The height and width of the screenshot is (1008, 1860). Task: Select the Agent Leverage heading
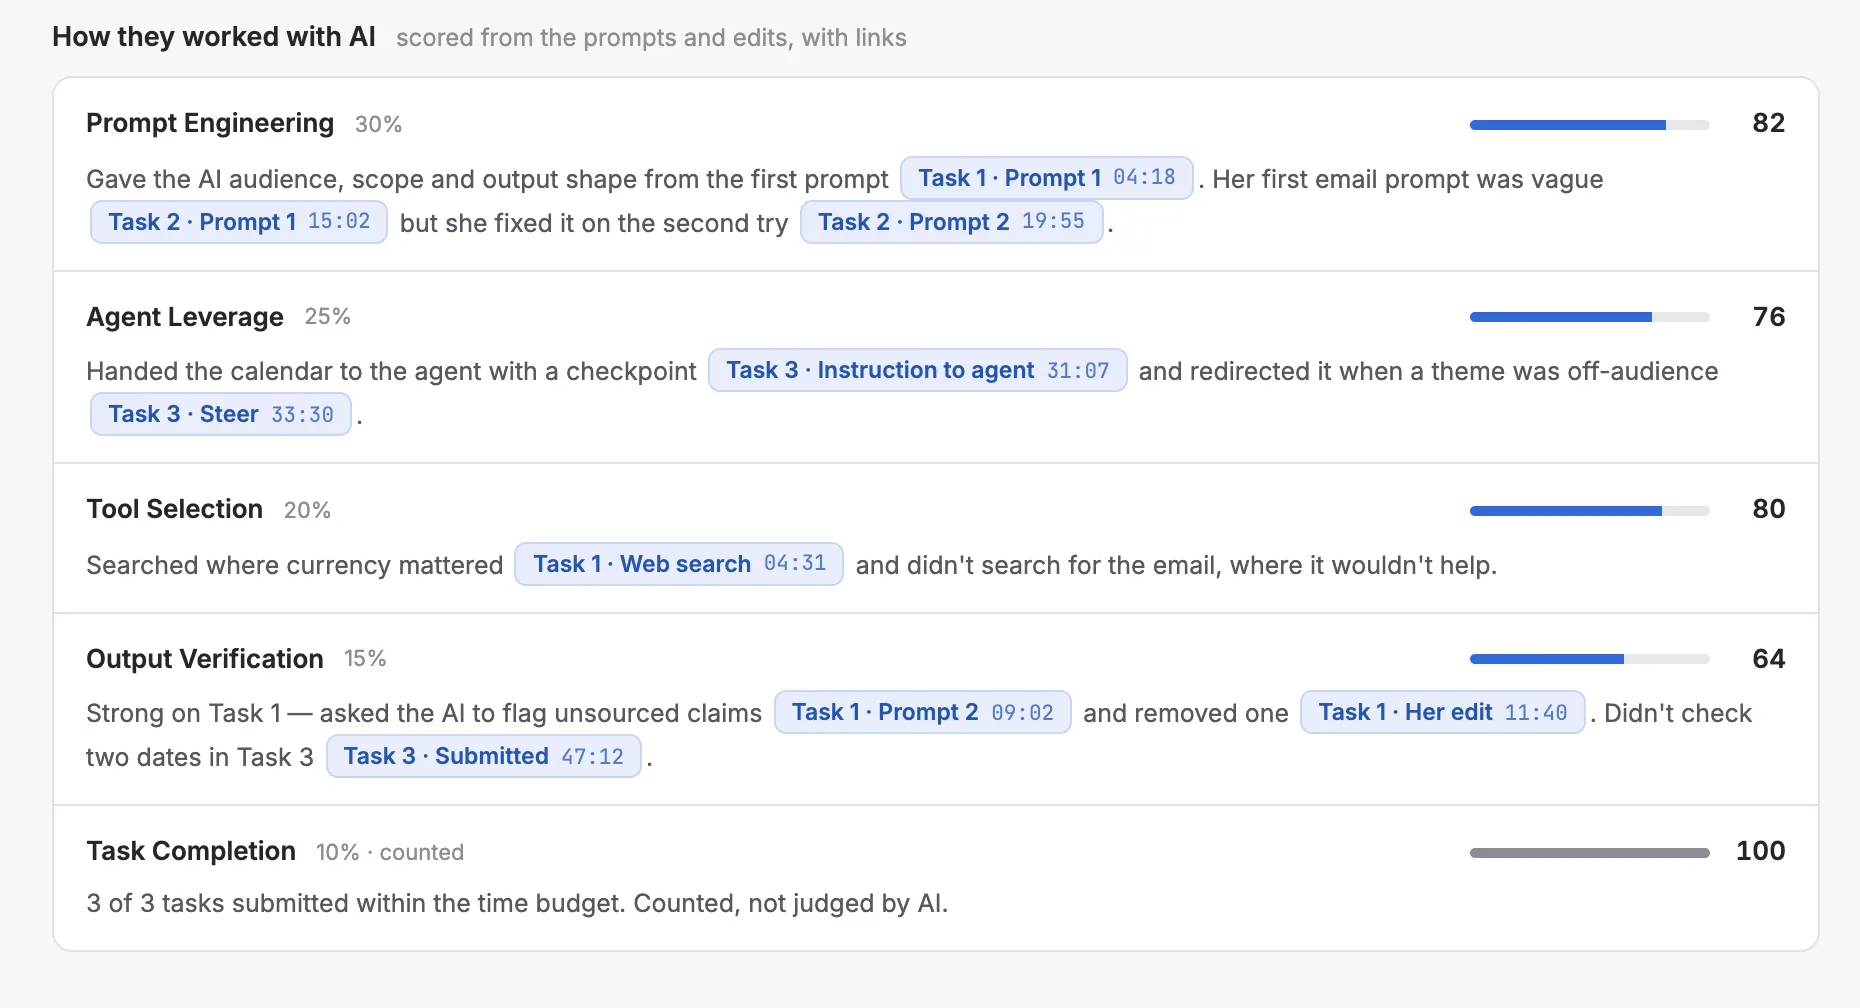pos(185,317)
